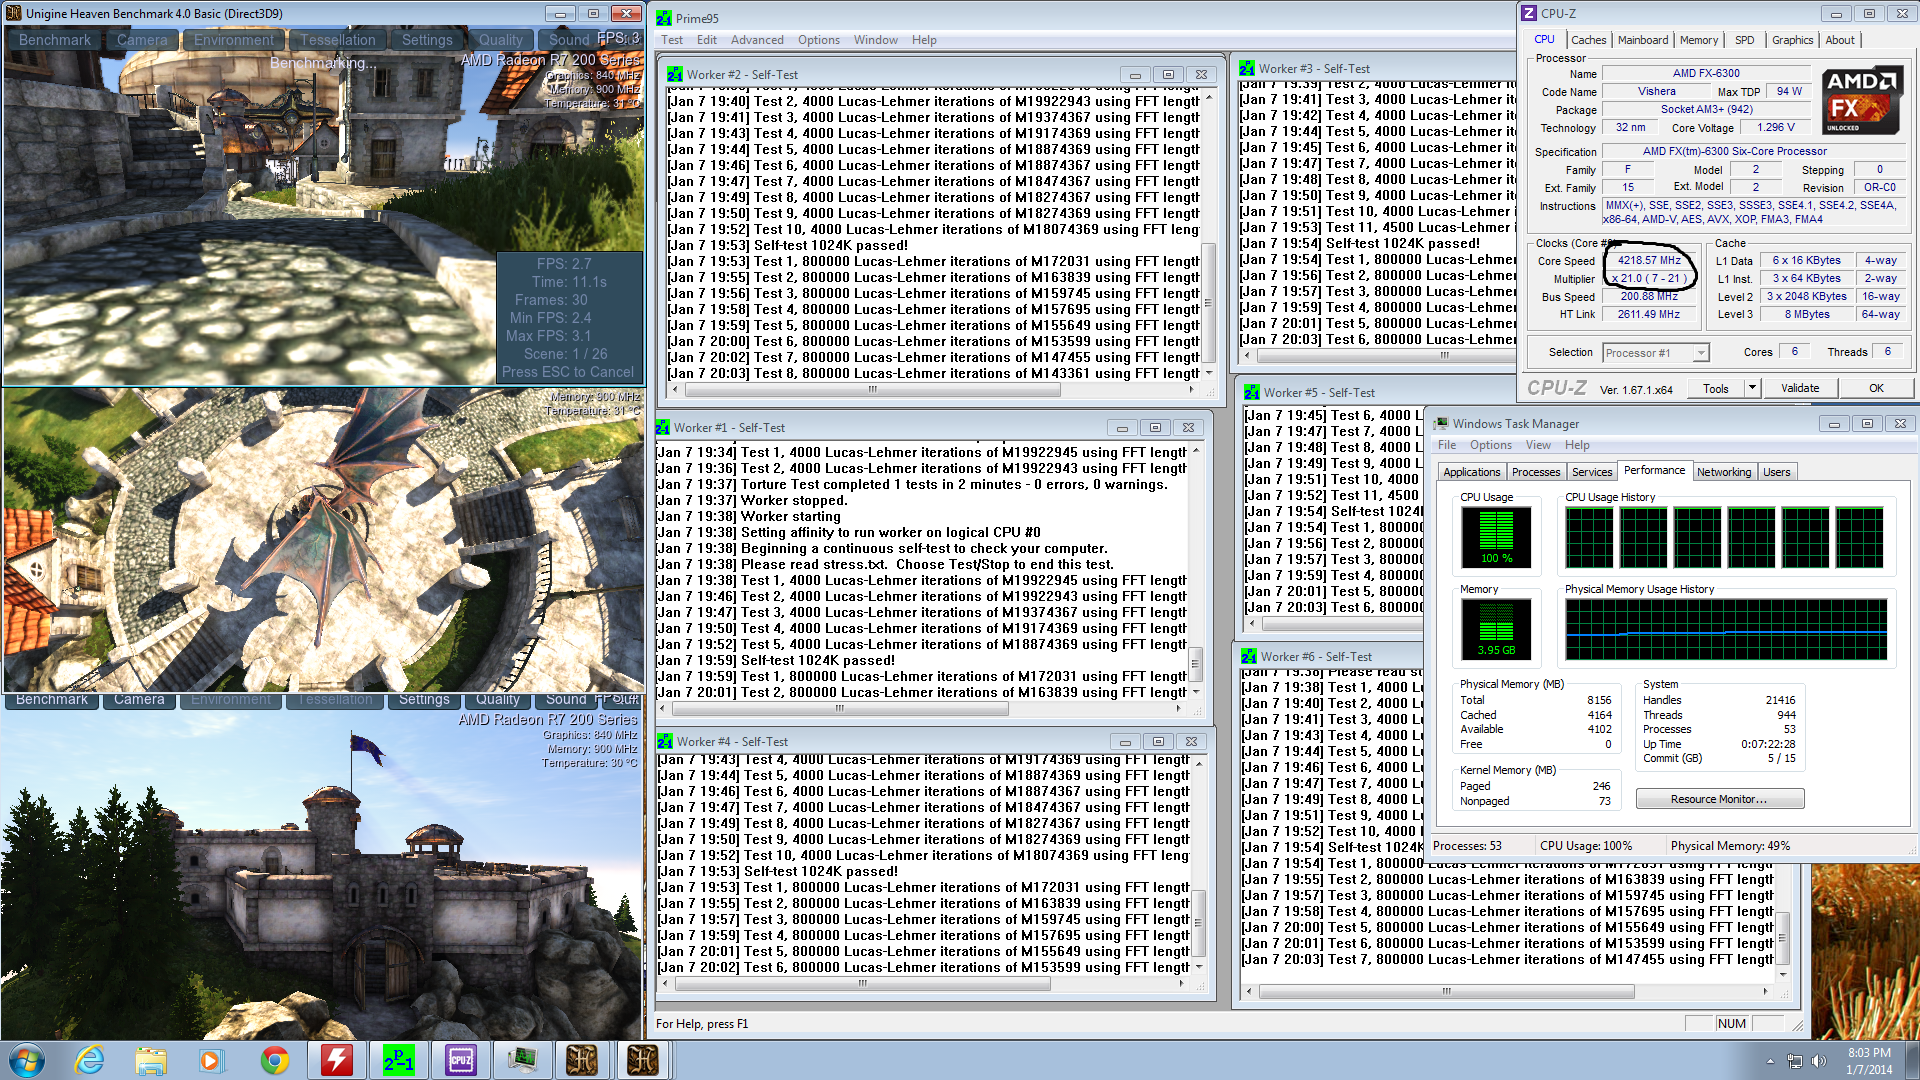Launch Google Chrome from the taskbar
Image resolution: width=1920 pixels, height=1080 pixels.
coord(274,1060)
